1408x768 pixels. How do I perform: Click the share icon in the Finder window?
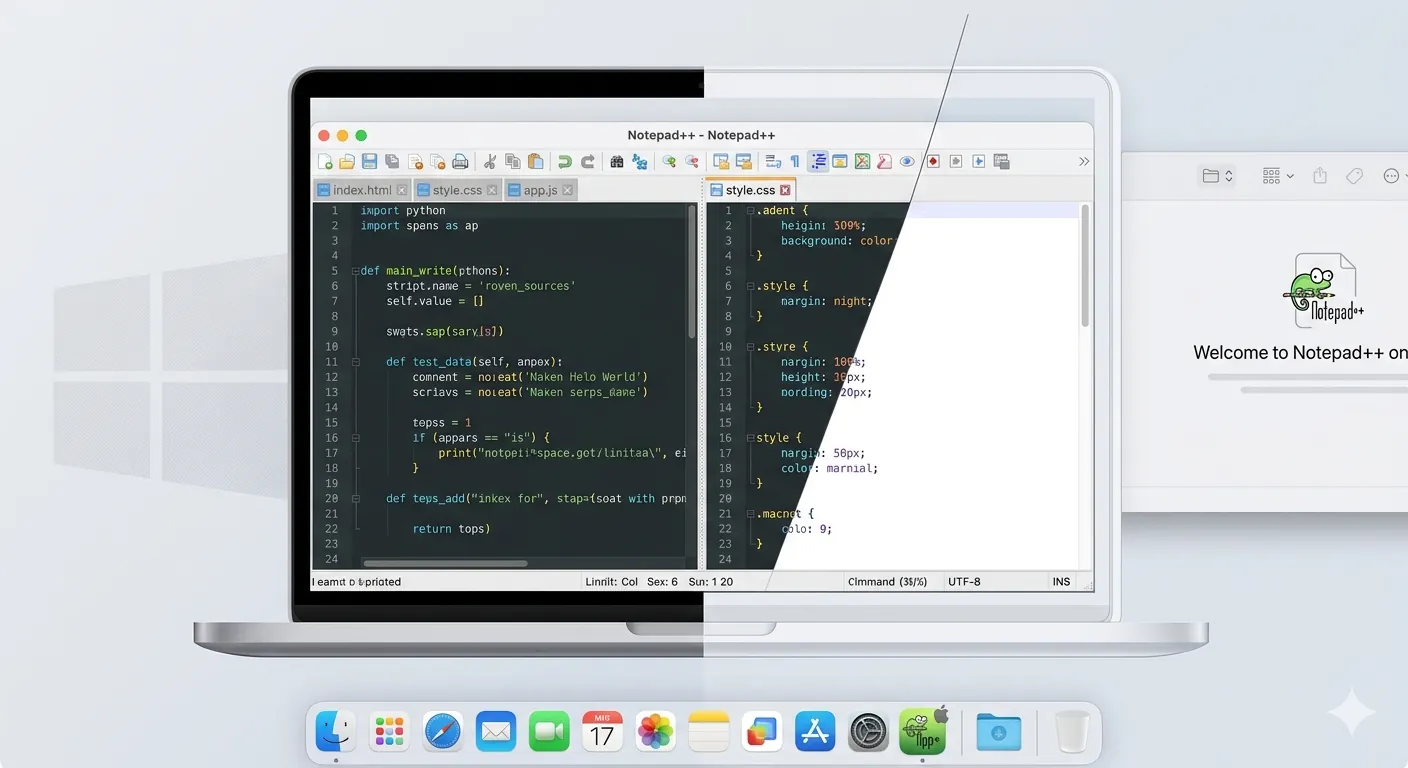click(x=1320, y=176)
